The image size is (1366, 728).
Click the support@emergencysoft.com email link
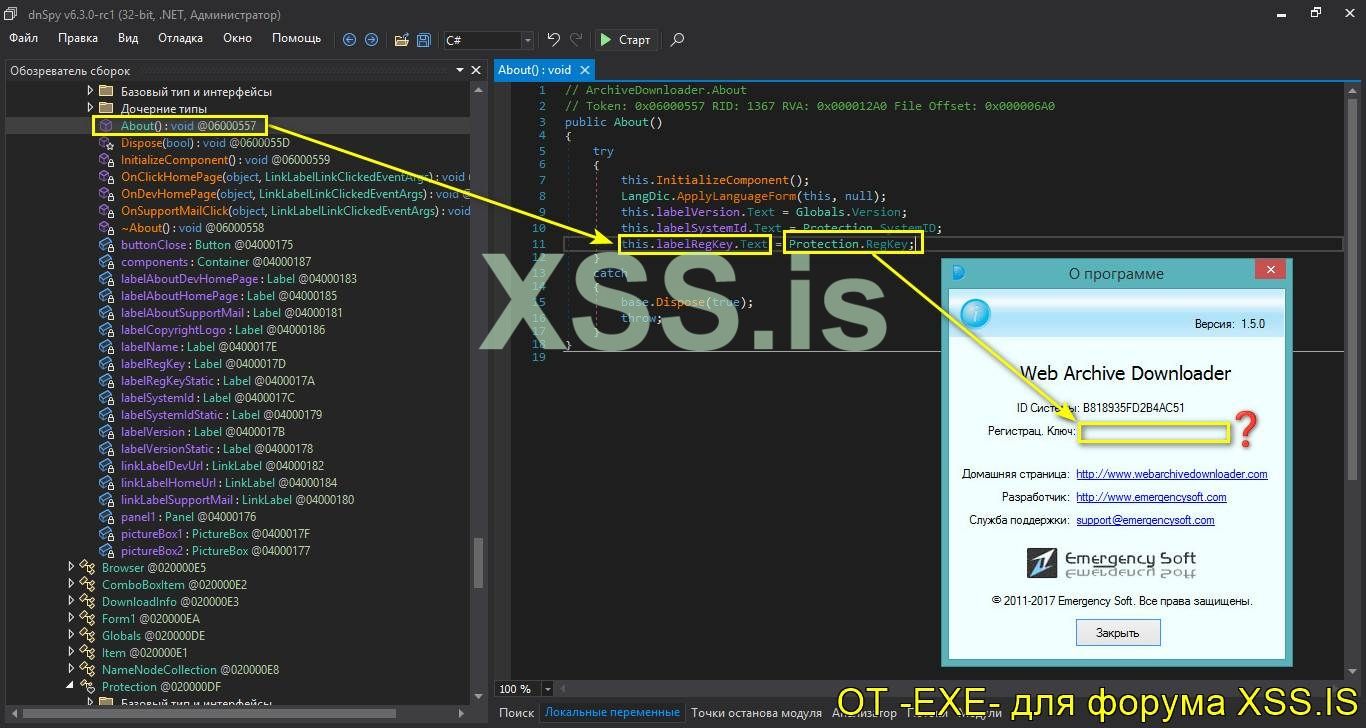[x=1145, y=520]
